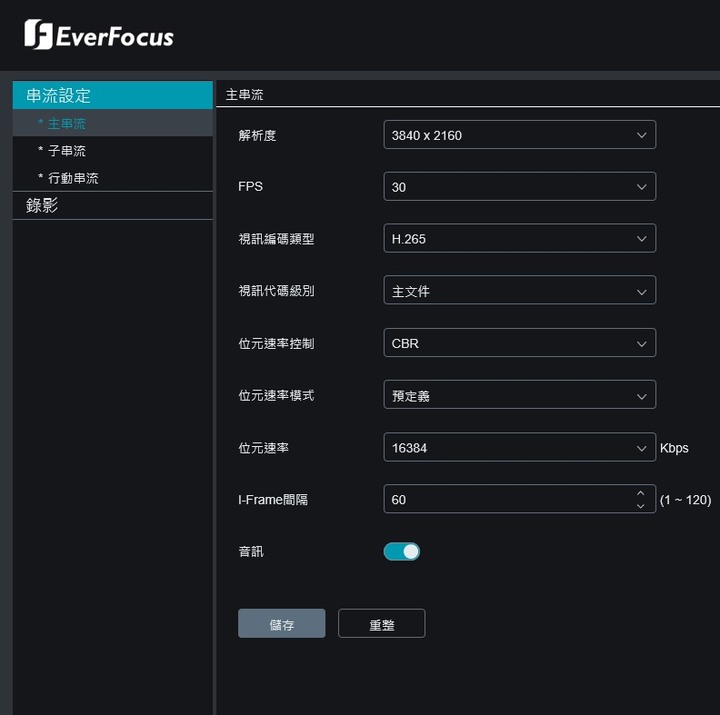
Task: Click chevron of 16384 Kbps bitrate dropdown
Action: [641, 448]
